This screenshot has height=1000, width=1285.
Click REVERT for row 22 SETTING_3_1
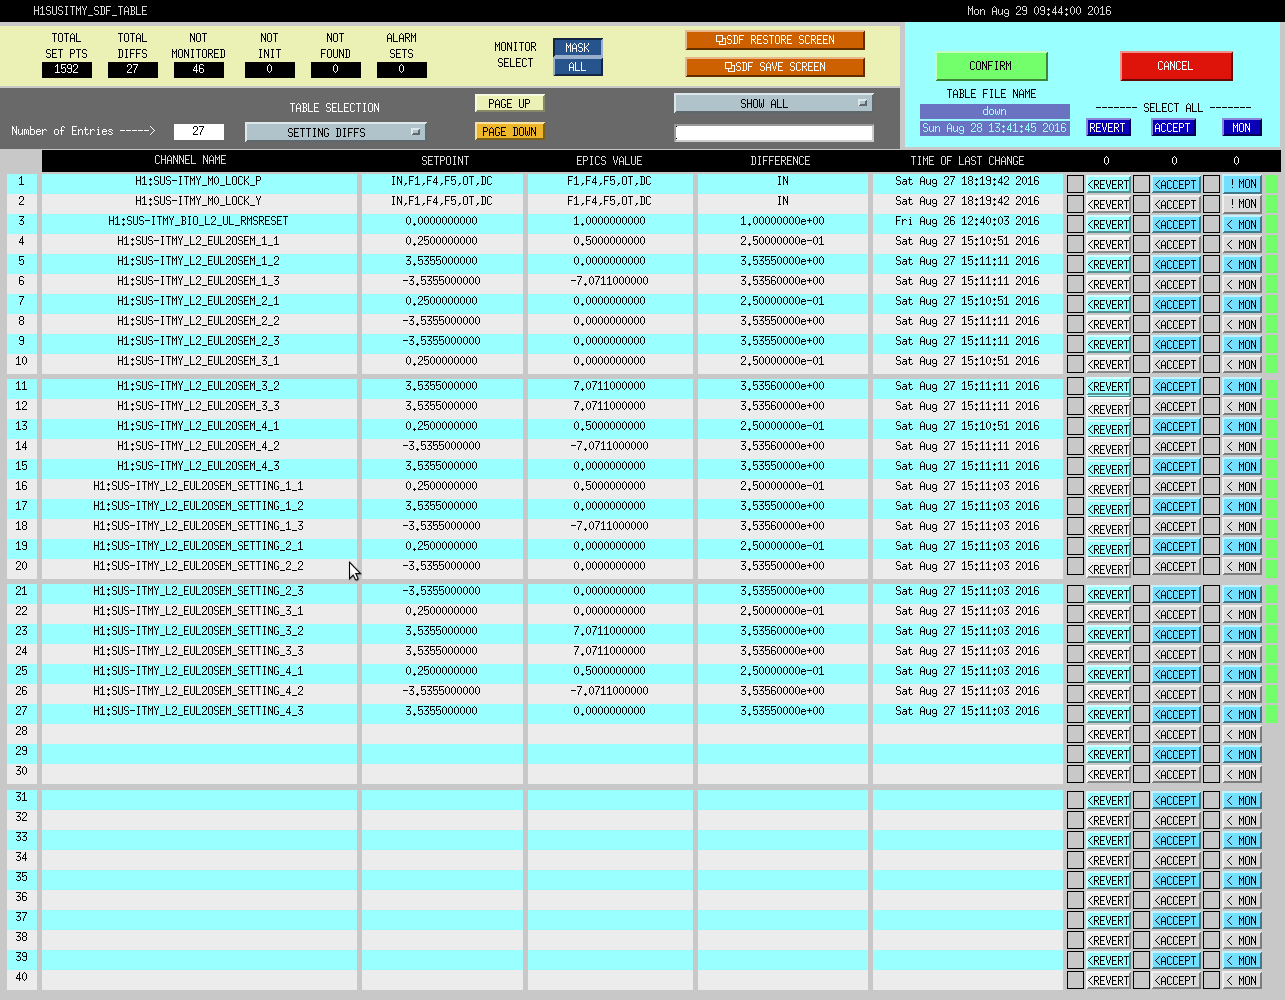pos(1108,614)
